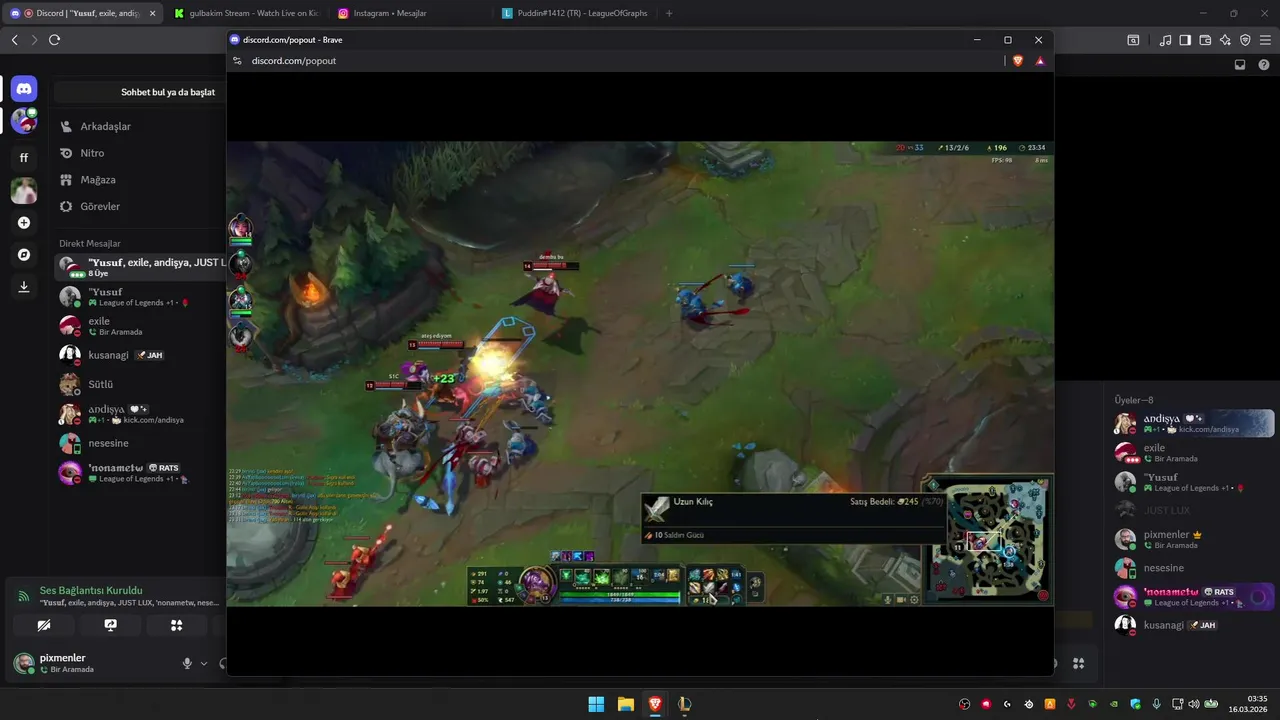Select andişya in the members list
The image size is (1280, 720).
coord(1193,423)
